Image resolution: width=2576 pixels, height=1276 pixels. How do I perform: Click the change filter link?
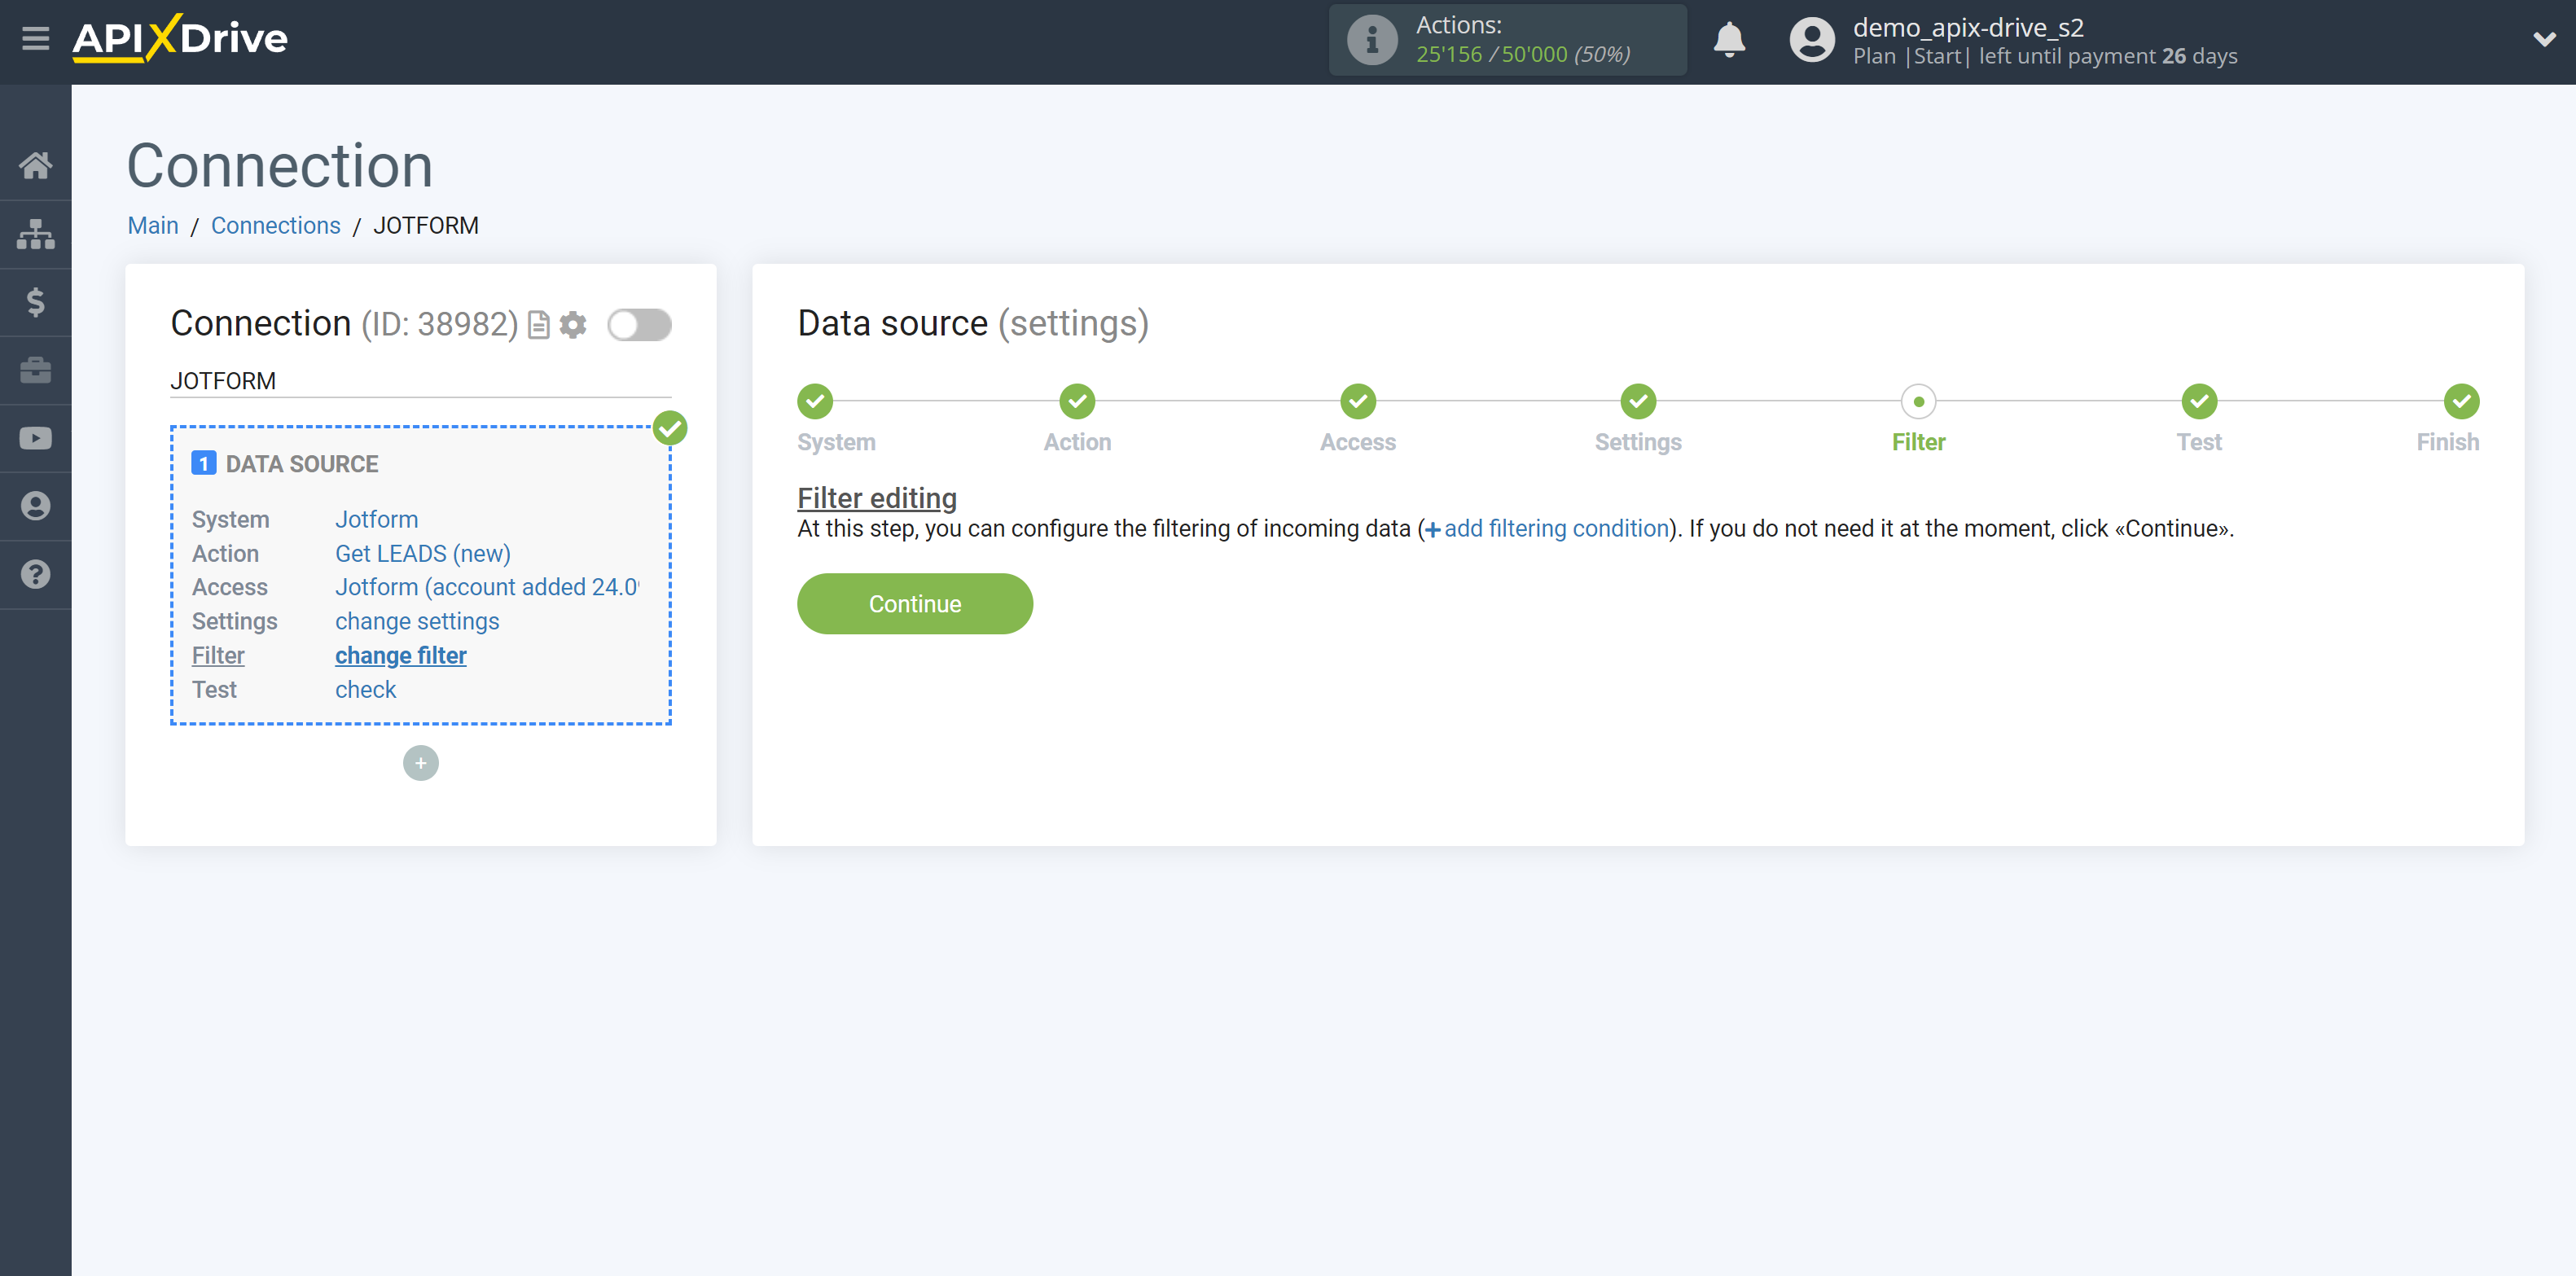pyautogui.click(x=401, y=656)
